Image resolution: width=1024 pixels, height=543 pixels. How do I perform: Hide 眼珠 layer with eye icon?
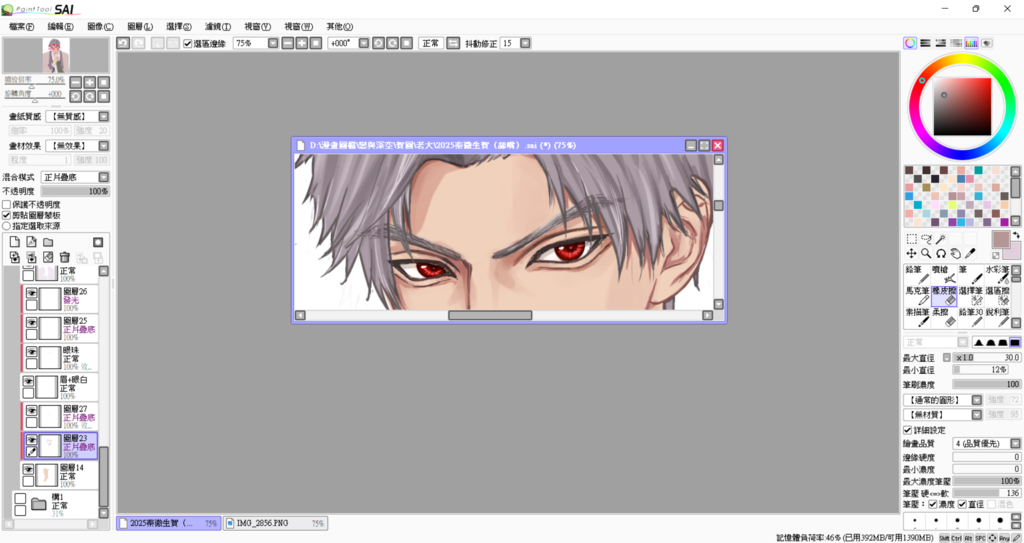tap(31, 352)
